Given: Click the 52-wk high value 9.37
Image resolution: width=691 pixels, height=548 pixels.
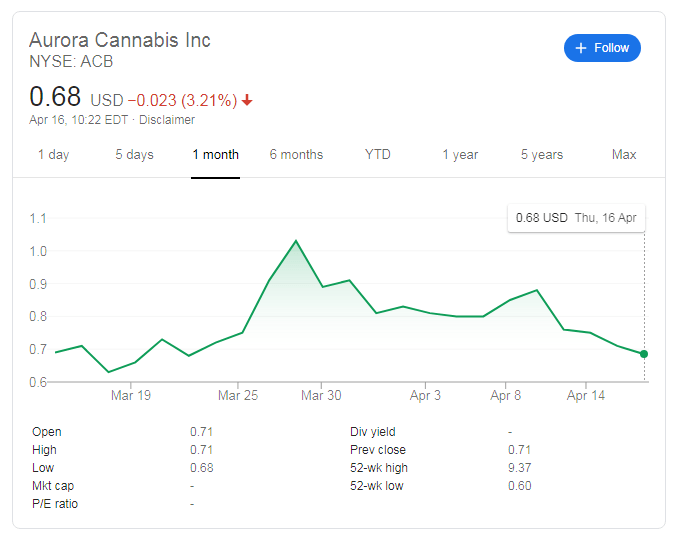Looking at the screenshot, I should tap(519, 468).
